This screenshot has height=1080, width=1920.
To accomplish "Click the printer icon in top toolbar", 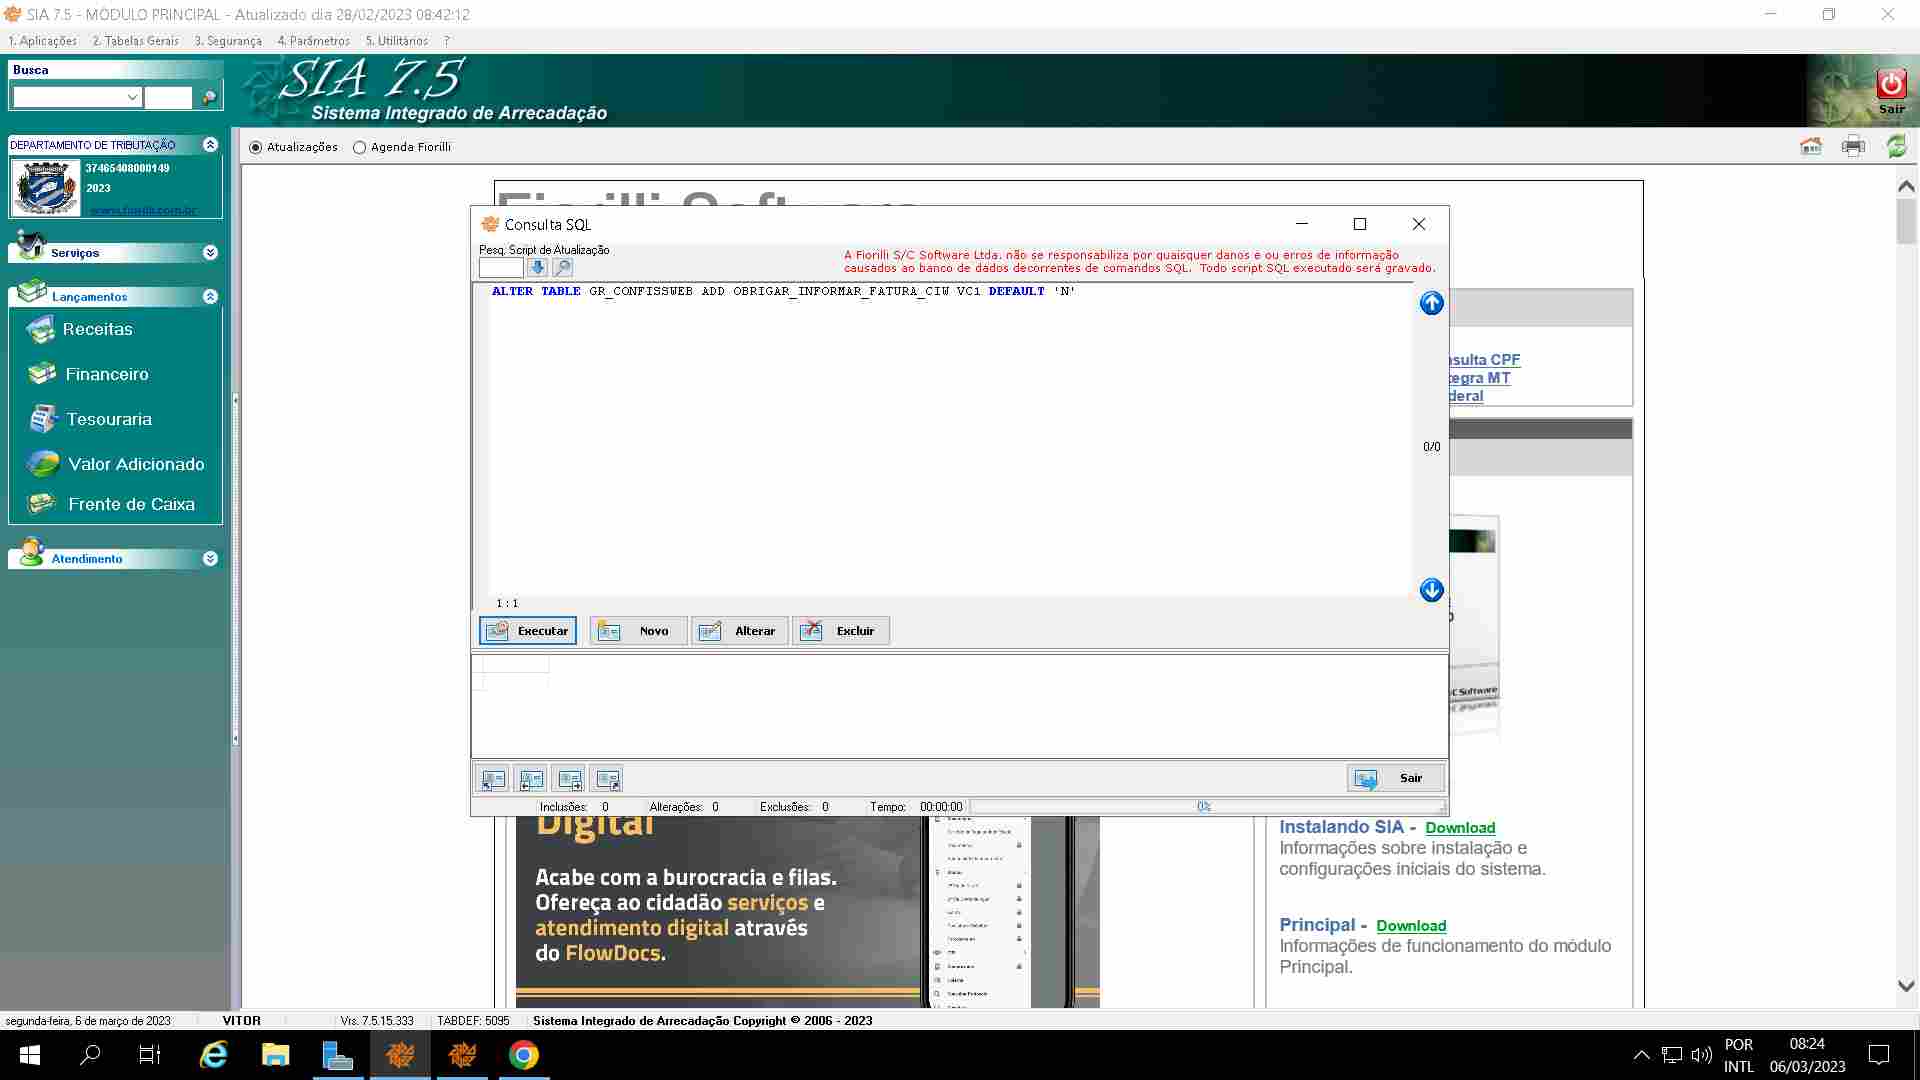I will [x=1853, y=147].
